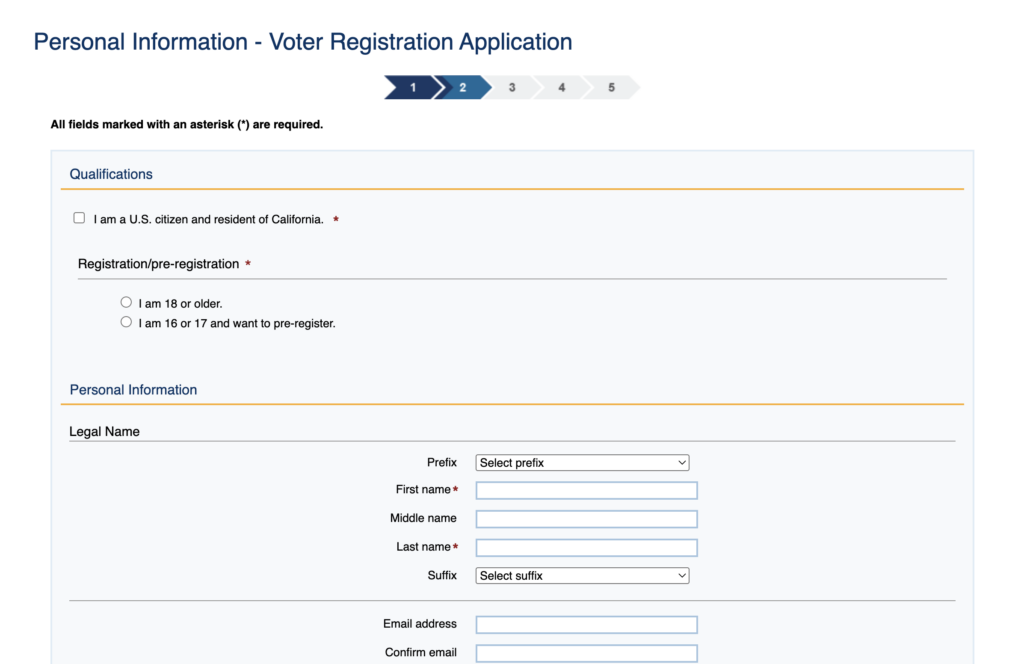This screenshot has width=1024, height=664.
Task: Click step 3 in the progress indicator
Action: [x=512, y=88]
